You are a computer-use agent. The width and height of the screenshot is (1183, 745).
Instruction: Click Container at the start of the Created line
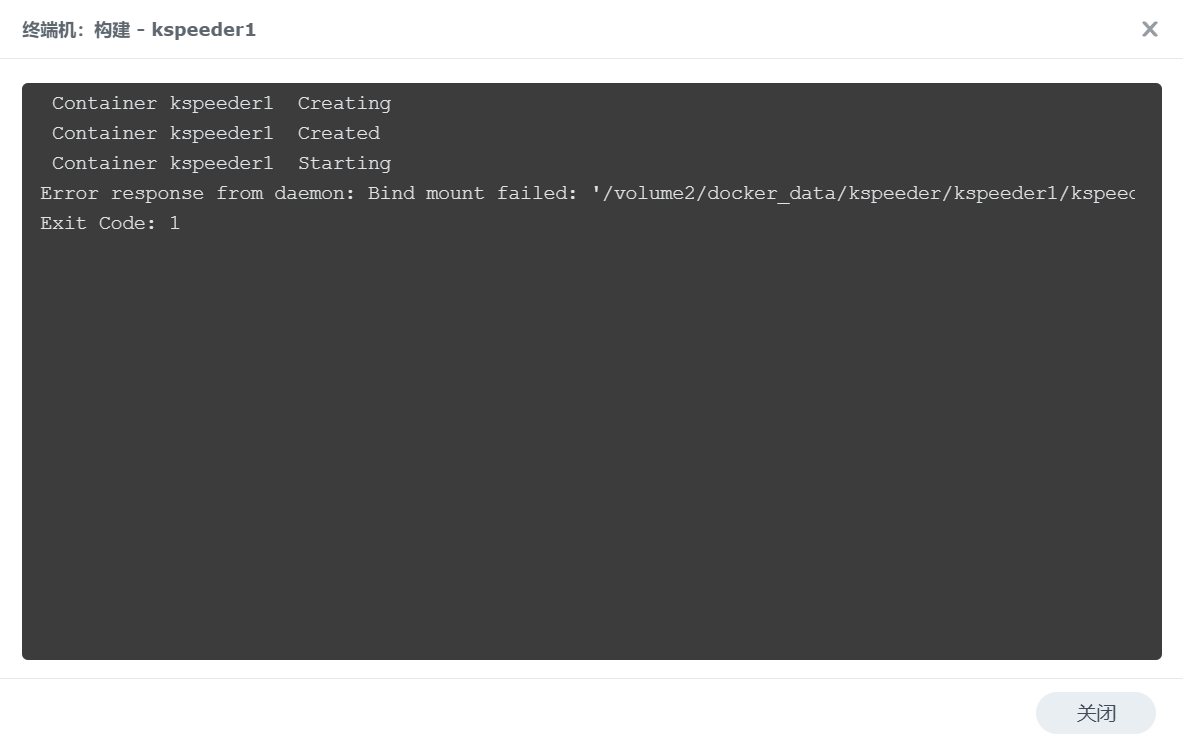104,133
